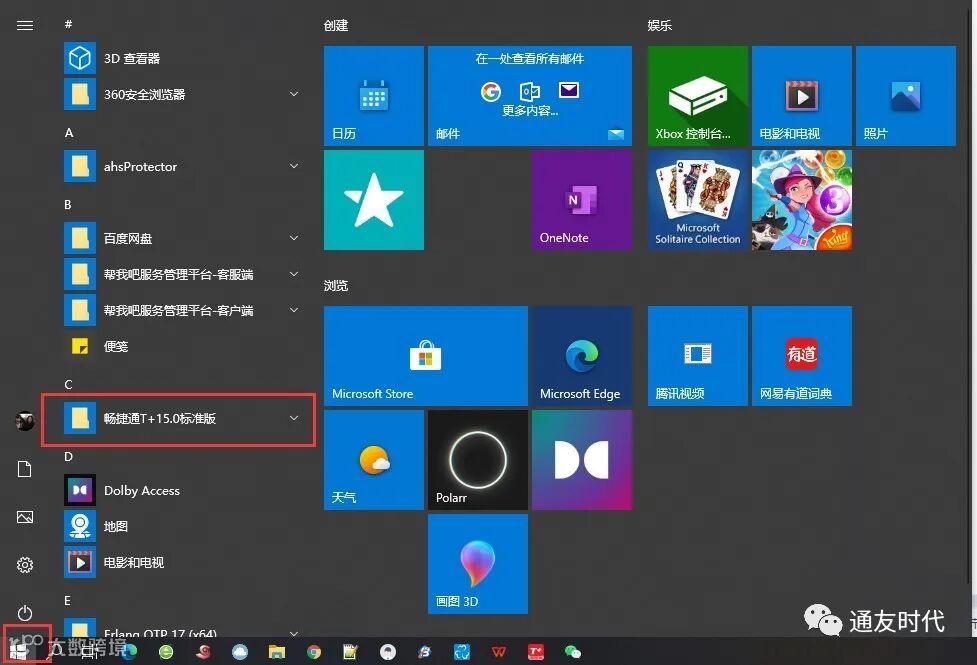Click the A section letter header
This screenshot has height=665, width=977.
(x=69, y=133)
